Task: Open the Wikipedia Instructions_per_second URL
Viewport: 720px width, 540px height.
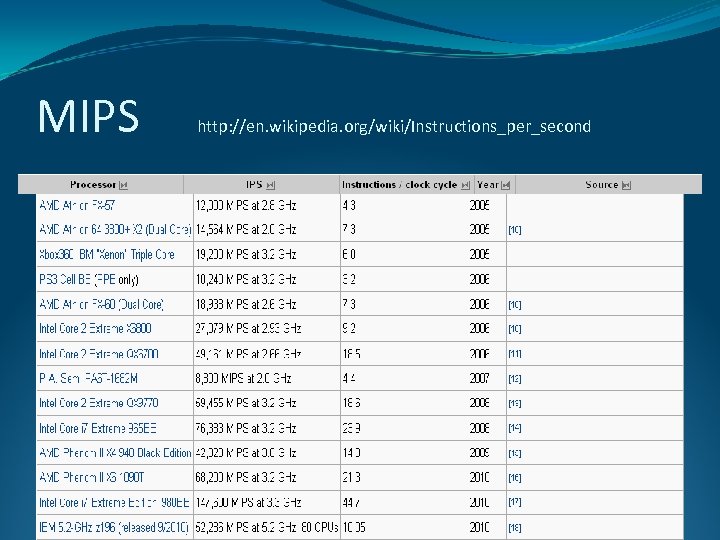Action: pyautogui.click(x=394, y=126)
